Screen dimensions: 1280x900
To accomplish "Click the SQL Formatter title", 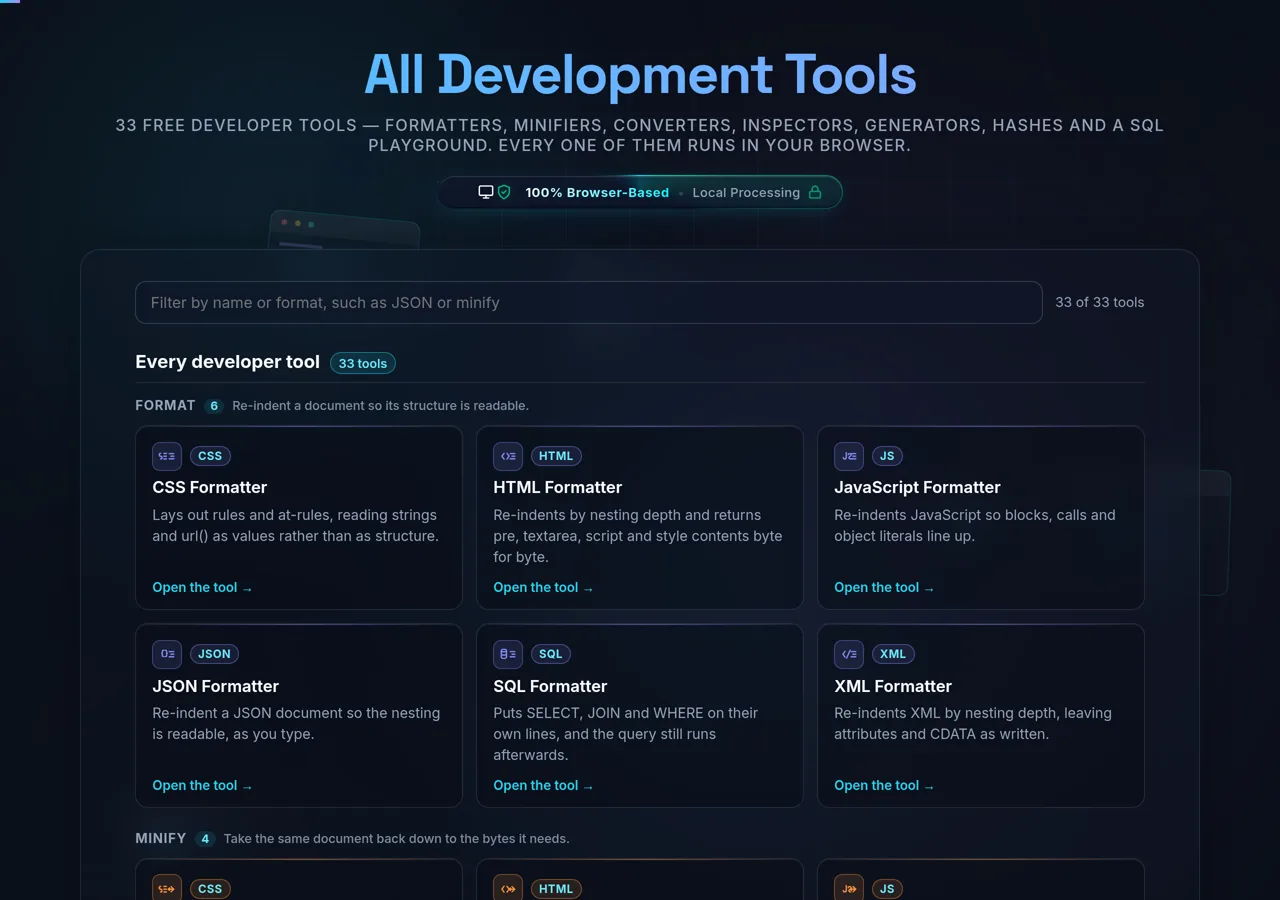I will click(x=550, y=686).
